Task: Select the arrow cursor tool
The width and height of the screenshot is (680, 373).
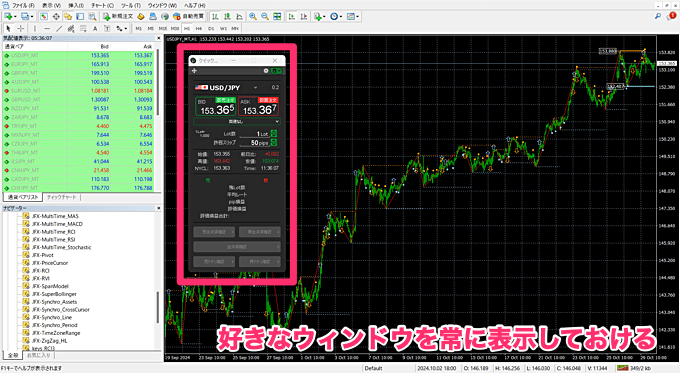Action: (8, 29)
